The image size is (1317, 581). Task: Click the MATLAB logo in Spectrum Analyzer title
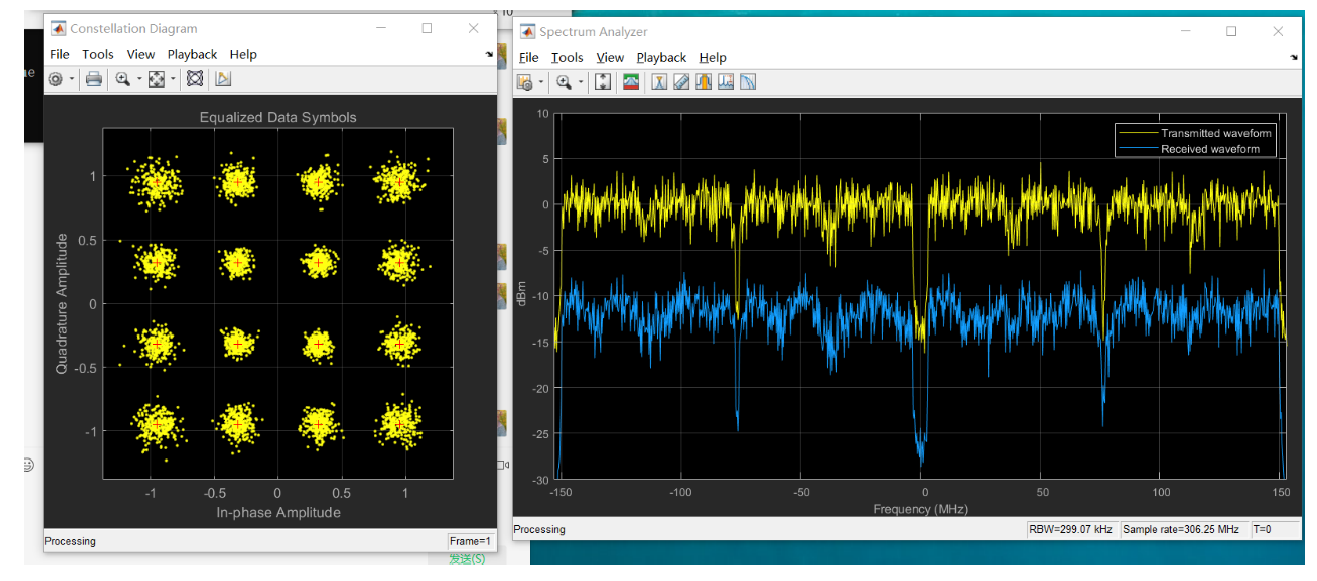click(526, 32)
